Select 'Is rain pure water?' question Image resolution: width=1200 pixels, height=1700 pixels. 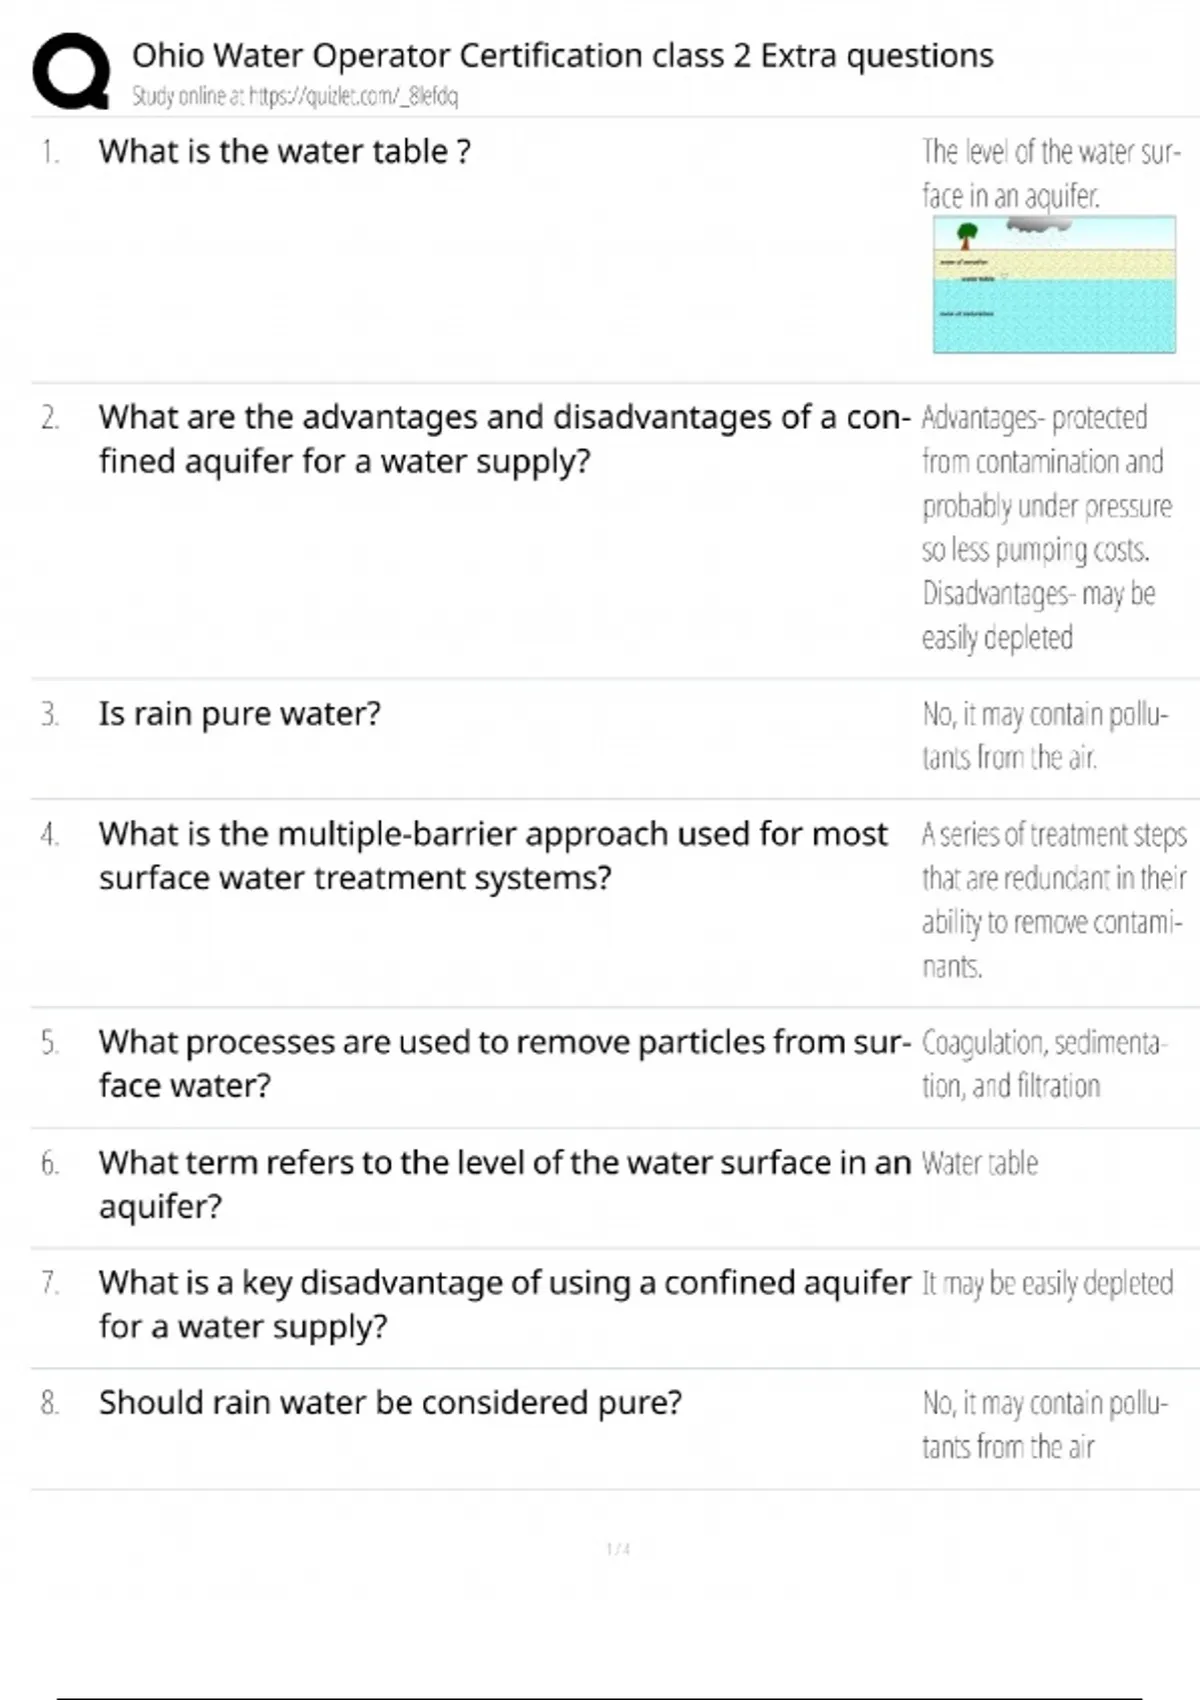(x=239, y=714)
